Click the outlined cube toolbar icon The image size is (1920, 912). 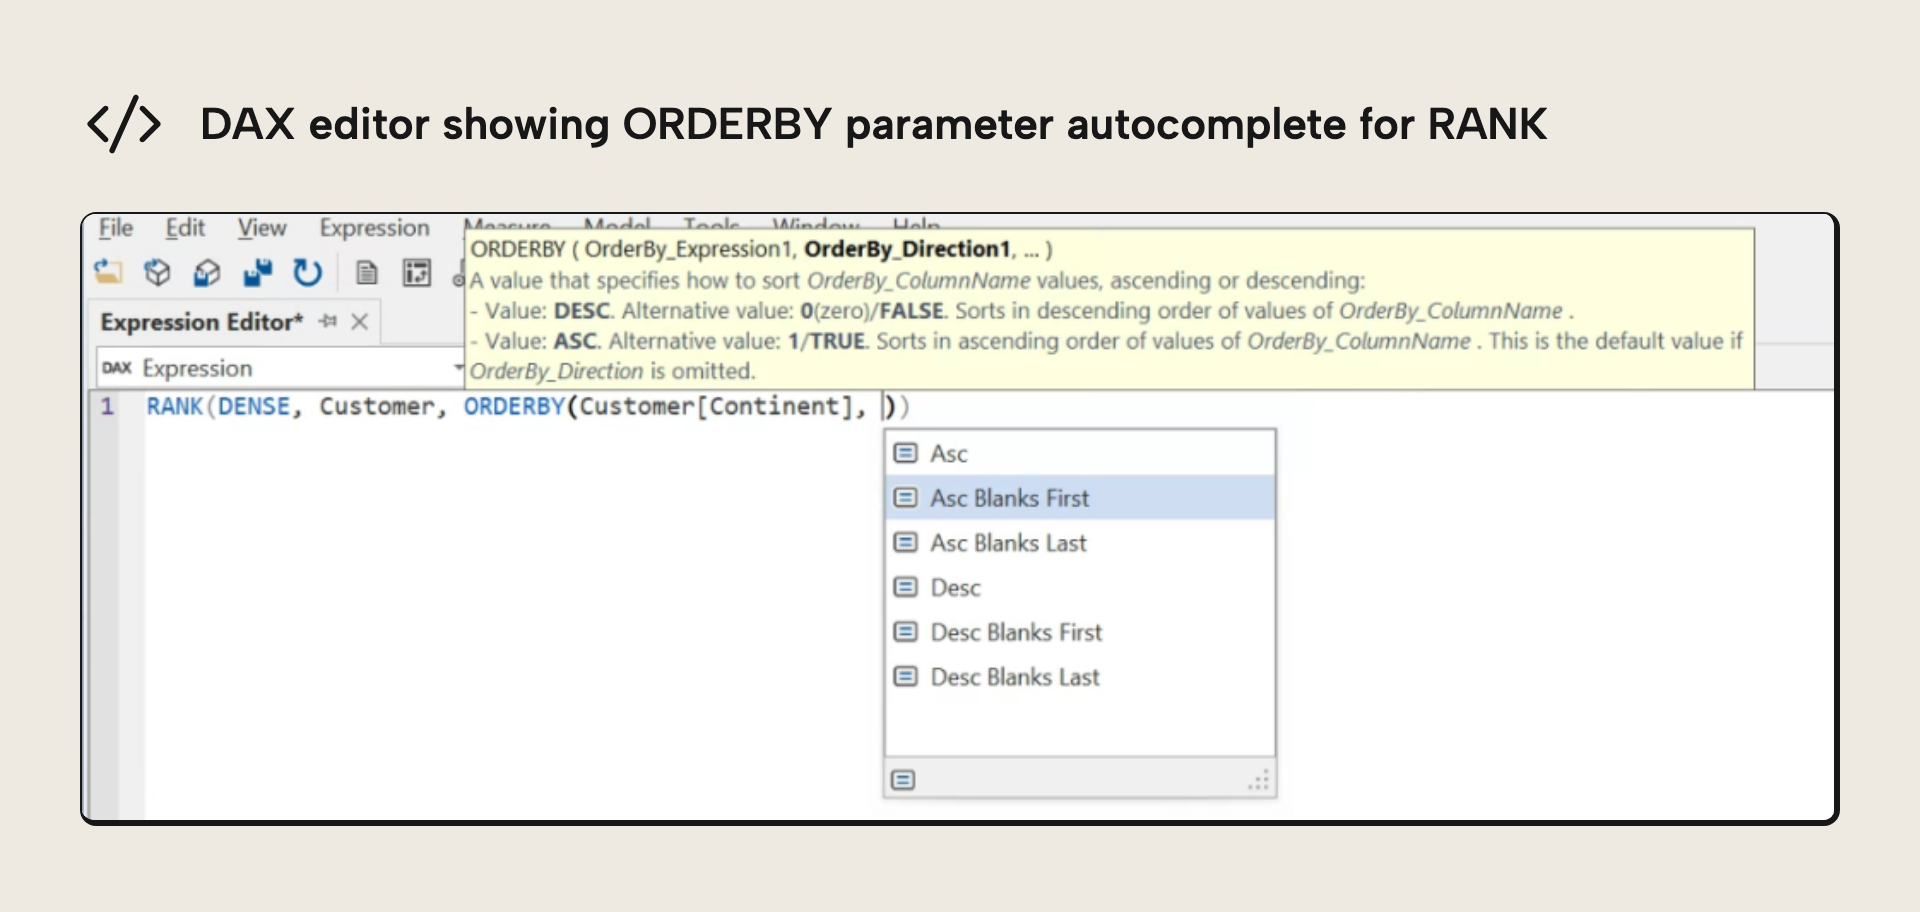[157, 272]
